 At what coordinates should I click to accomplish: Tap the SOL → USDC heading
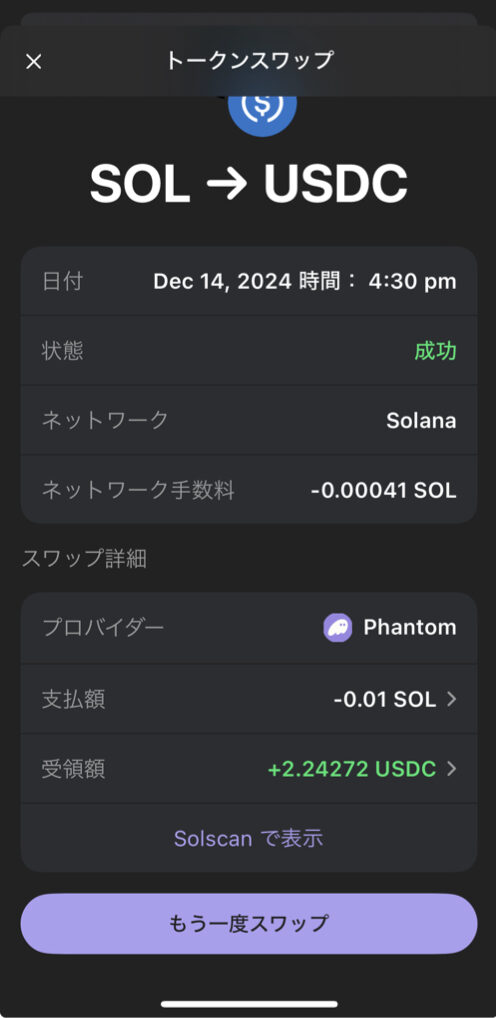pyautogui.click(x=249, y=184)
